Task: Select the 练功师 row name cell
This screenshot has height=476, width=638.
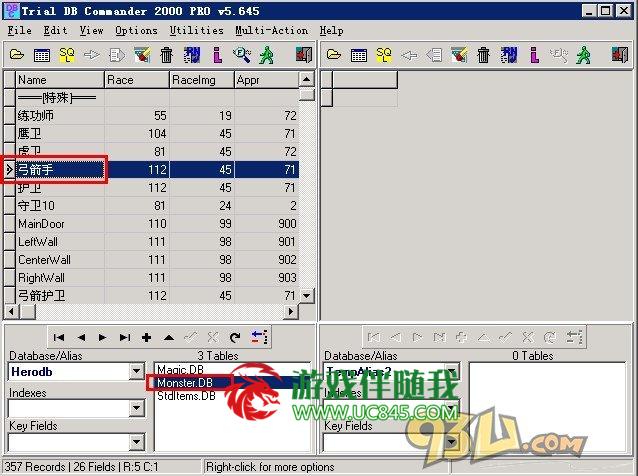Action: (60, 116)
